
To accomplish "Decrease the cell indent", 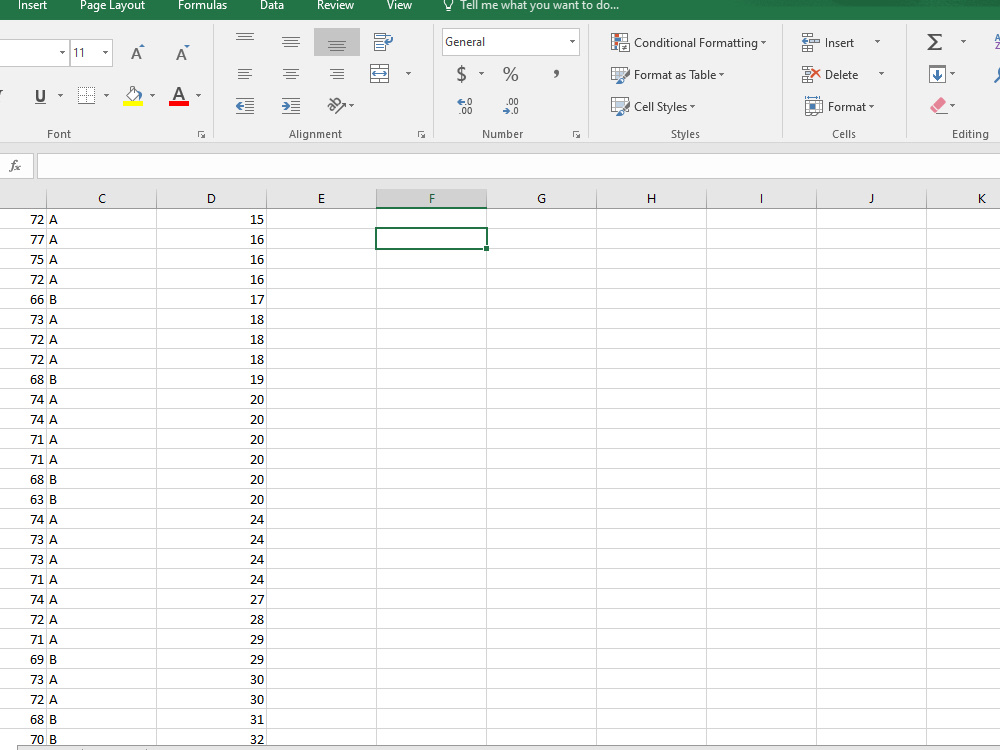I will [x=245, y=106].
